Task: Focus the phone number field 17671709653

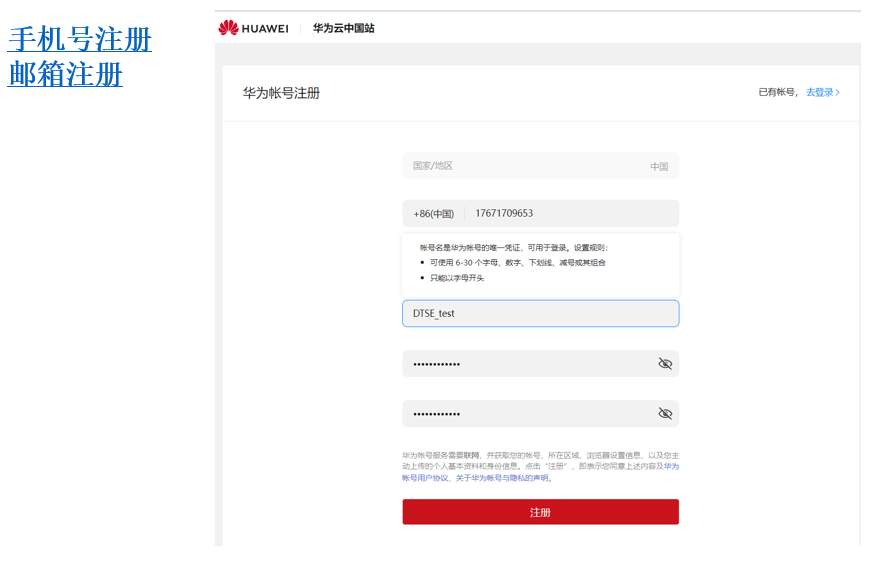Action: click(x=571, y=213)
